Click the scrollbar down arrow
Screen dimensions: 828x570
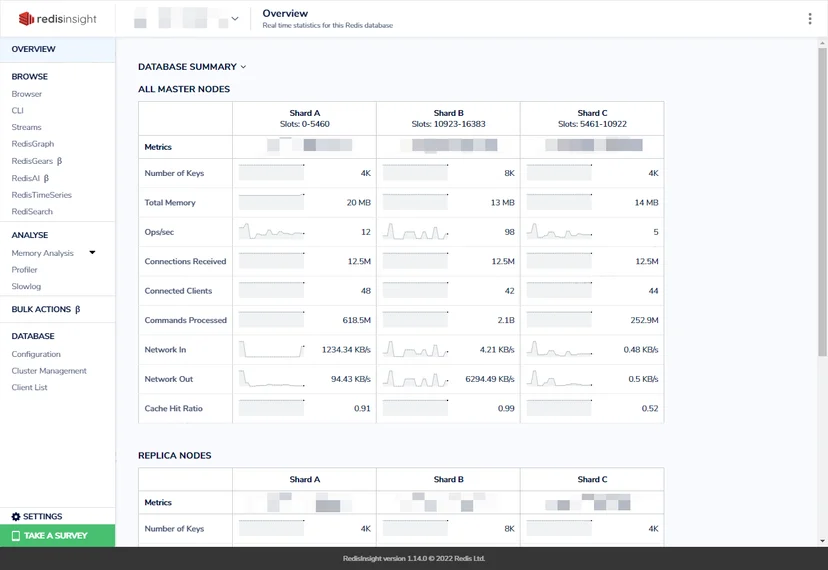pos(822,541)
